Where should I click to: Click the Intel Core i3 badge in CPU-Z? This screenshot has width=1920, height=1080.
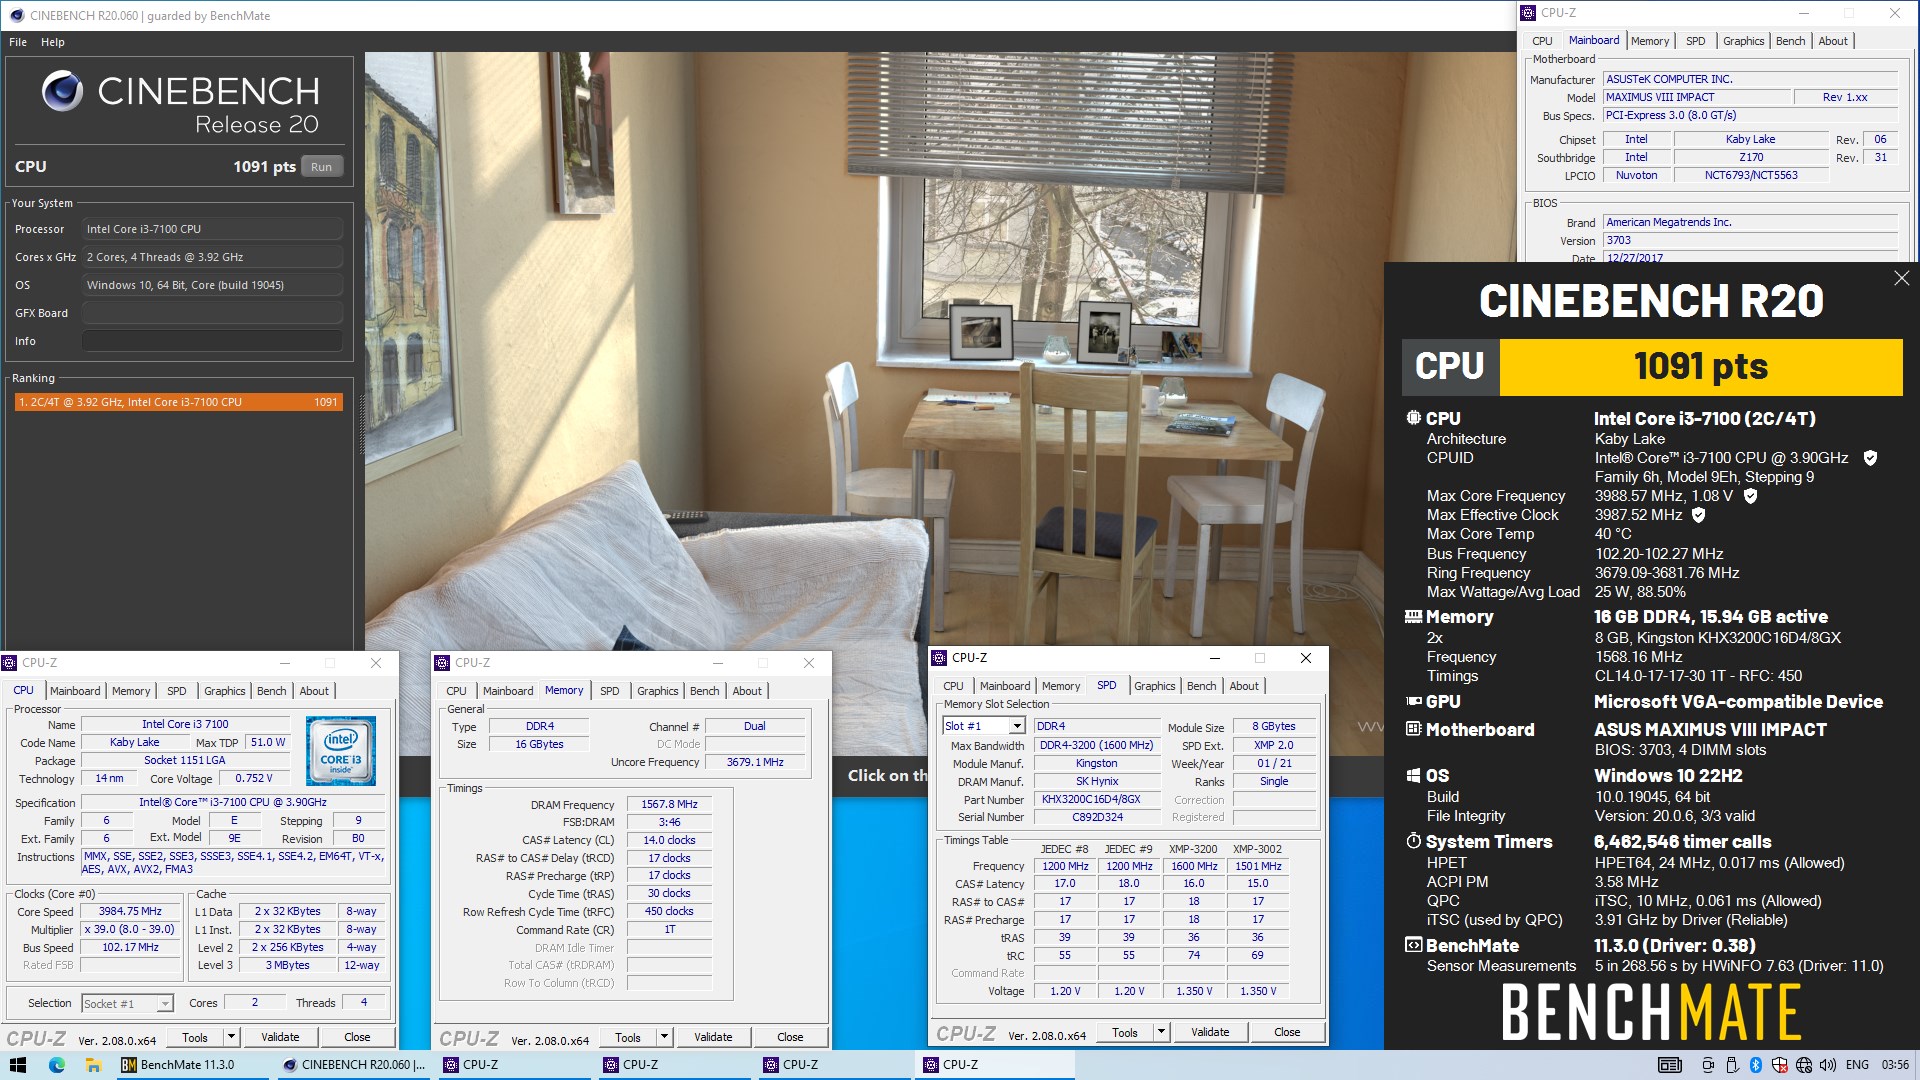click(x=341, y=750)
